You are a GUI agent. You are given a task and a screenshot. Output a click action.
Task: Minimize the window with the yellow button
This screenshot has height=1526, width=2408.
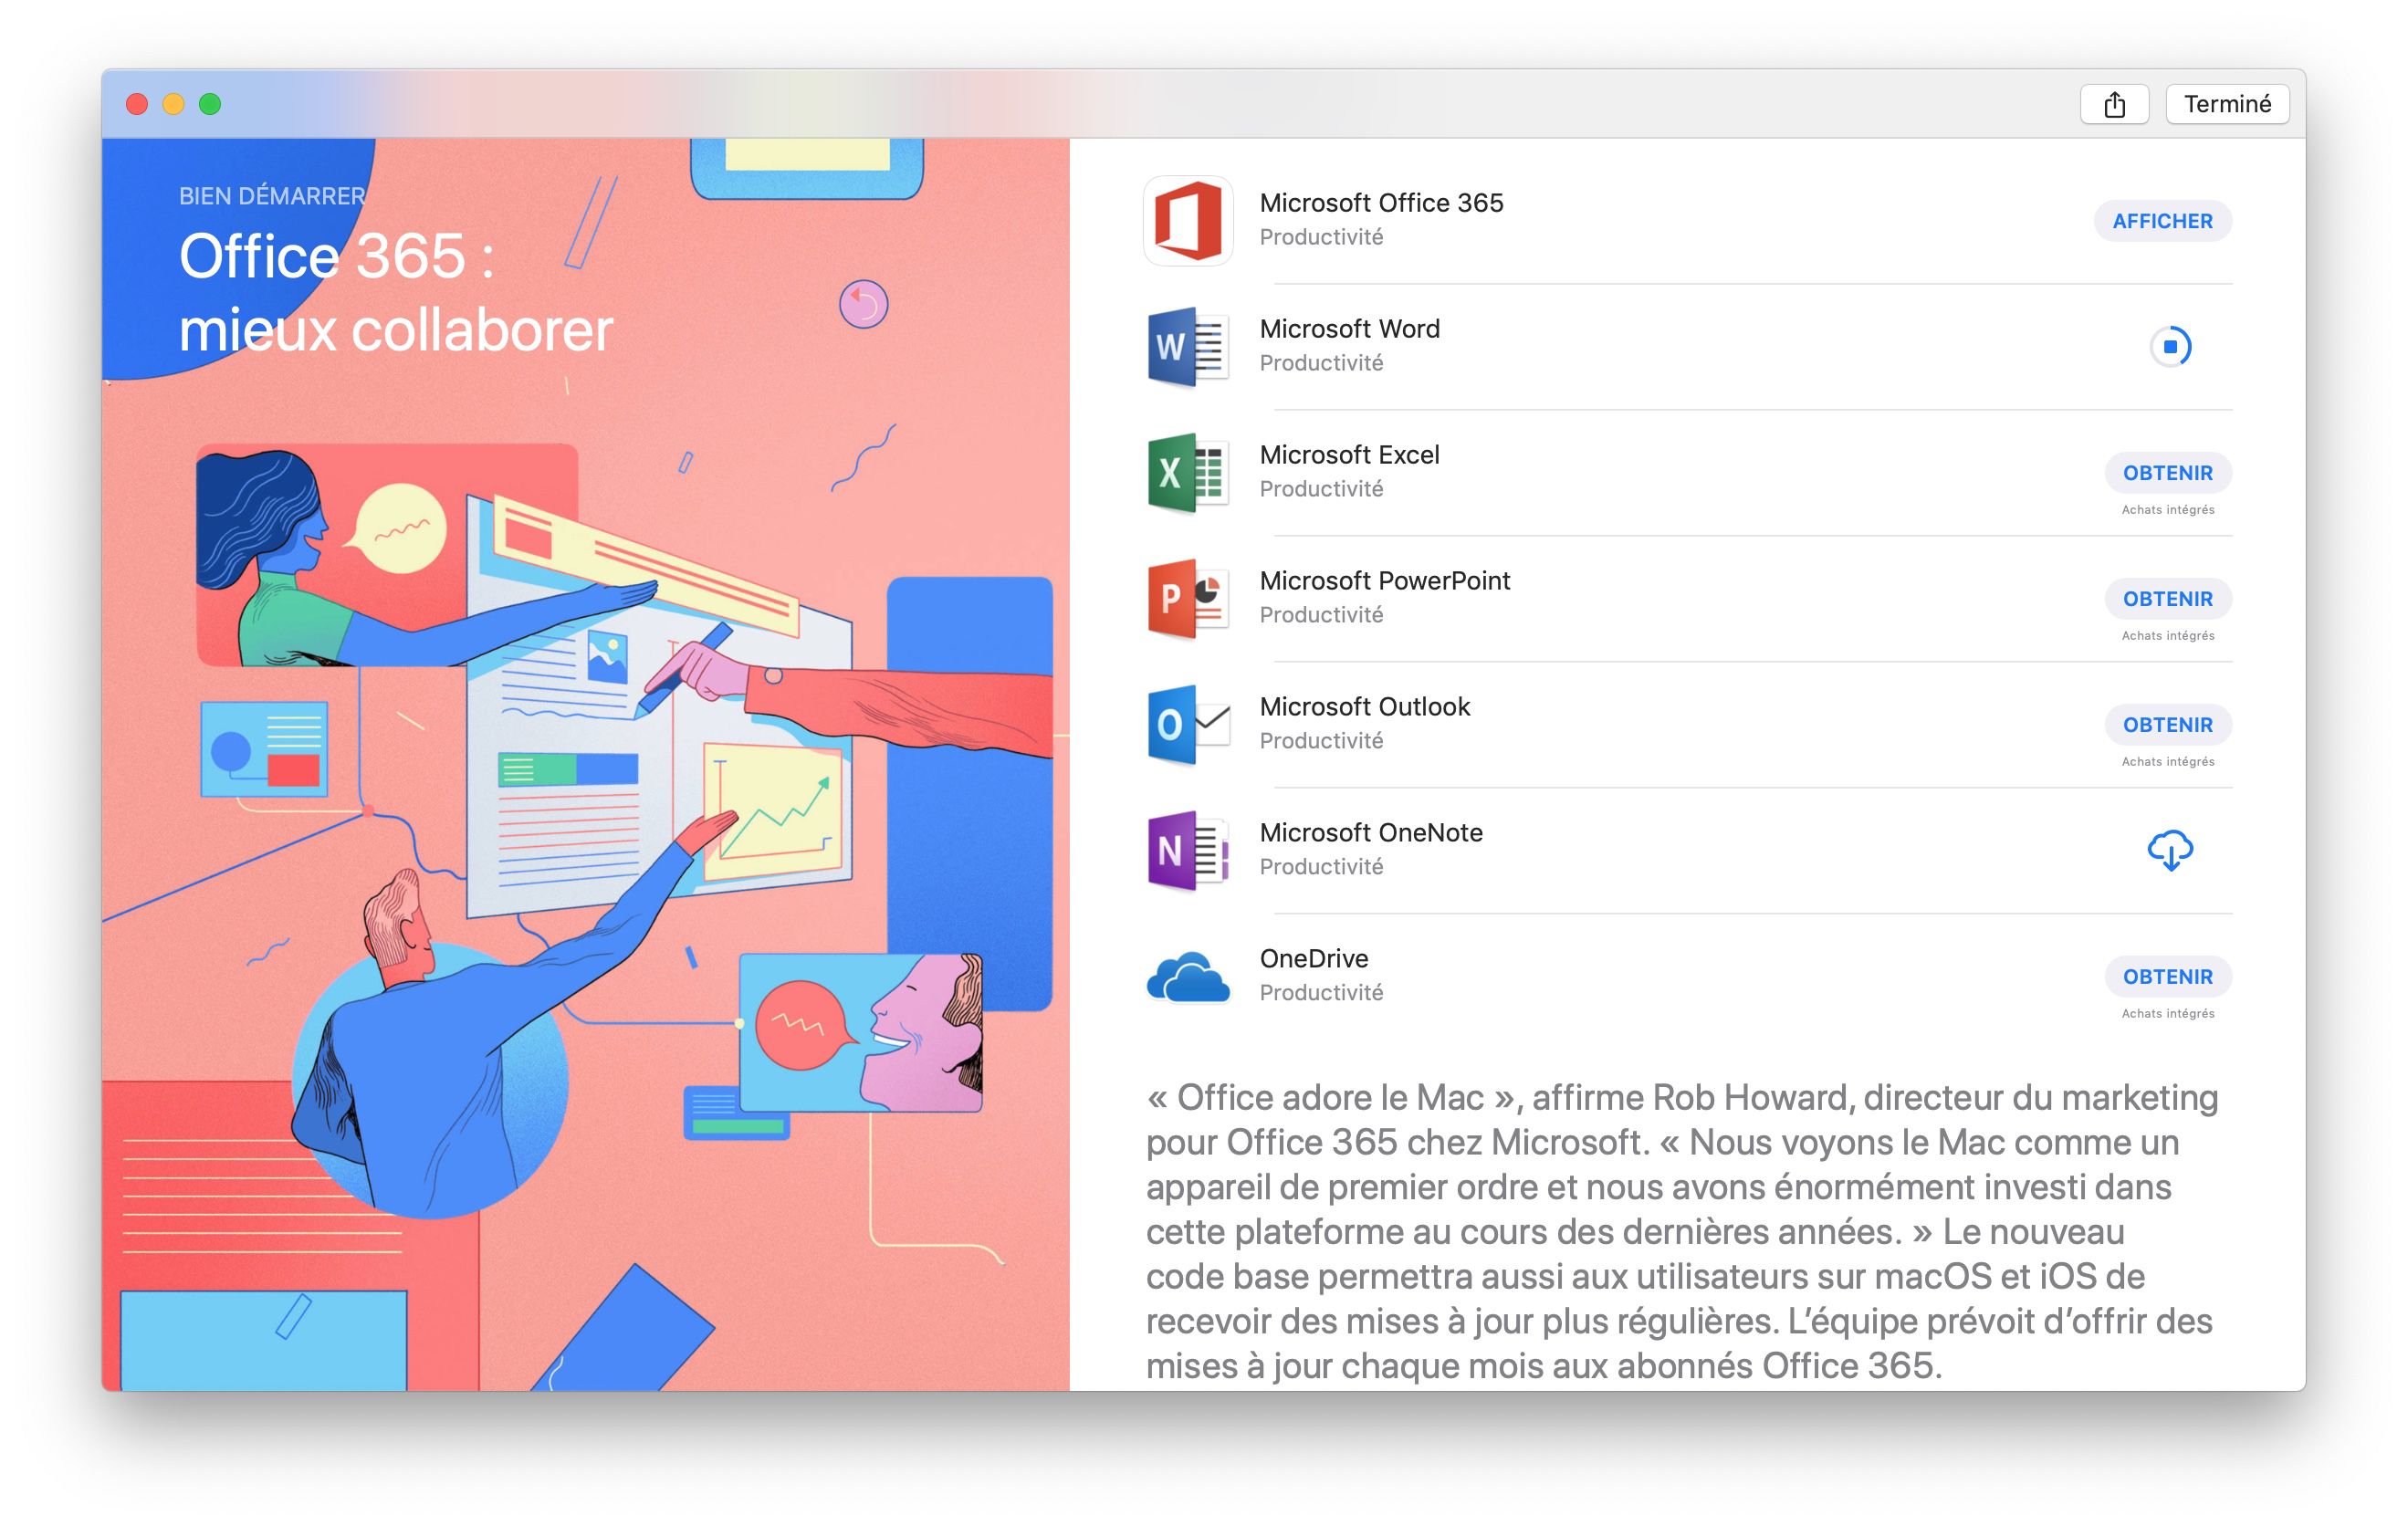click(173, 104)
